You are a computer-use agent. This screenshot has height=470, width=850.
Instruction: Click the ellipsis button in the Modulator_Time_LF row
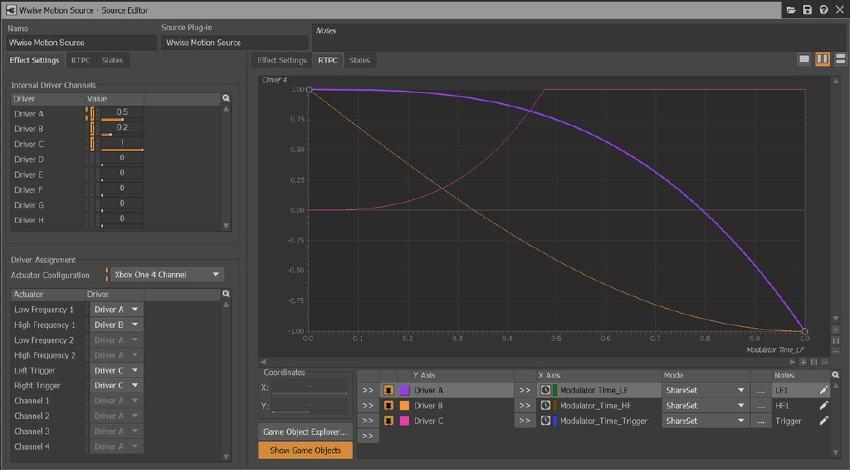[x=762, y=390]
